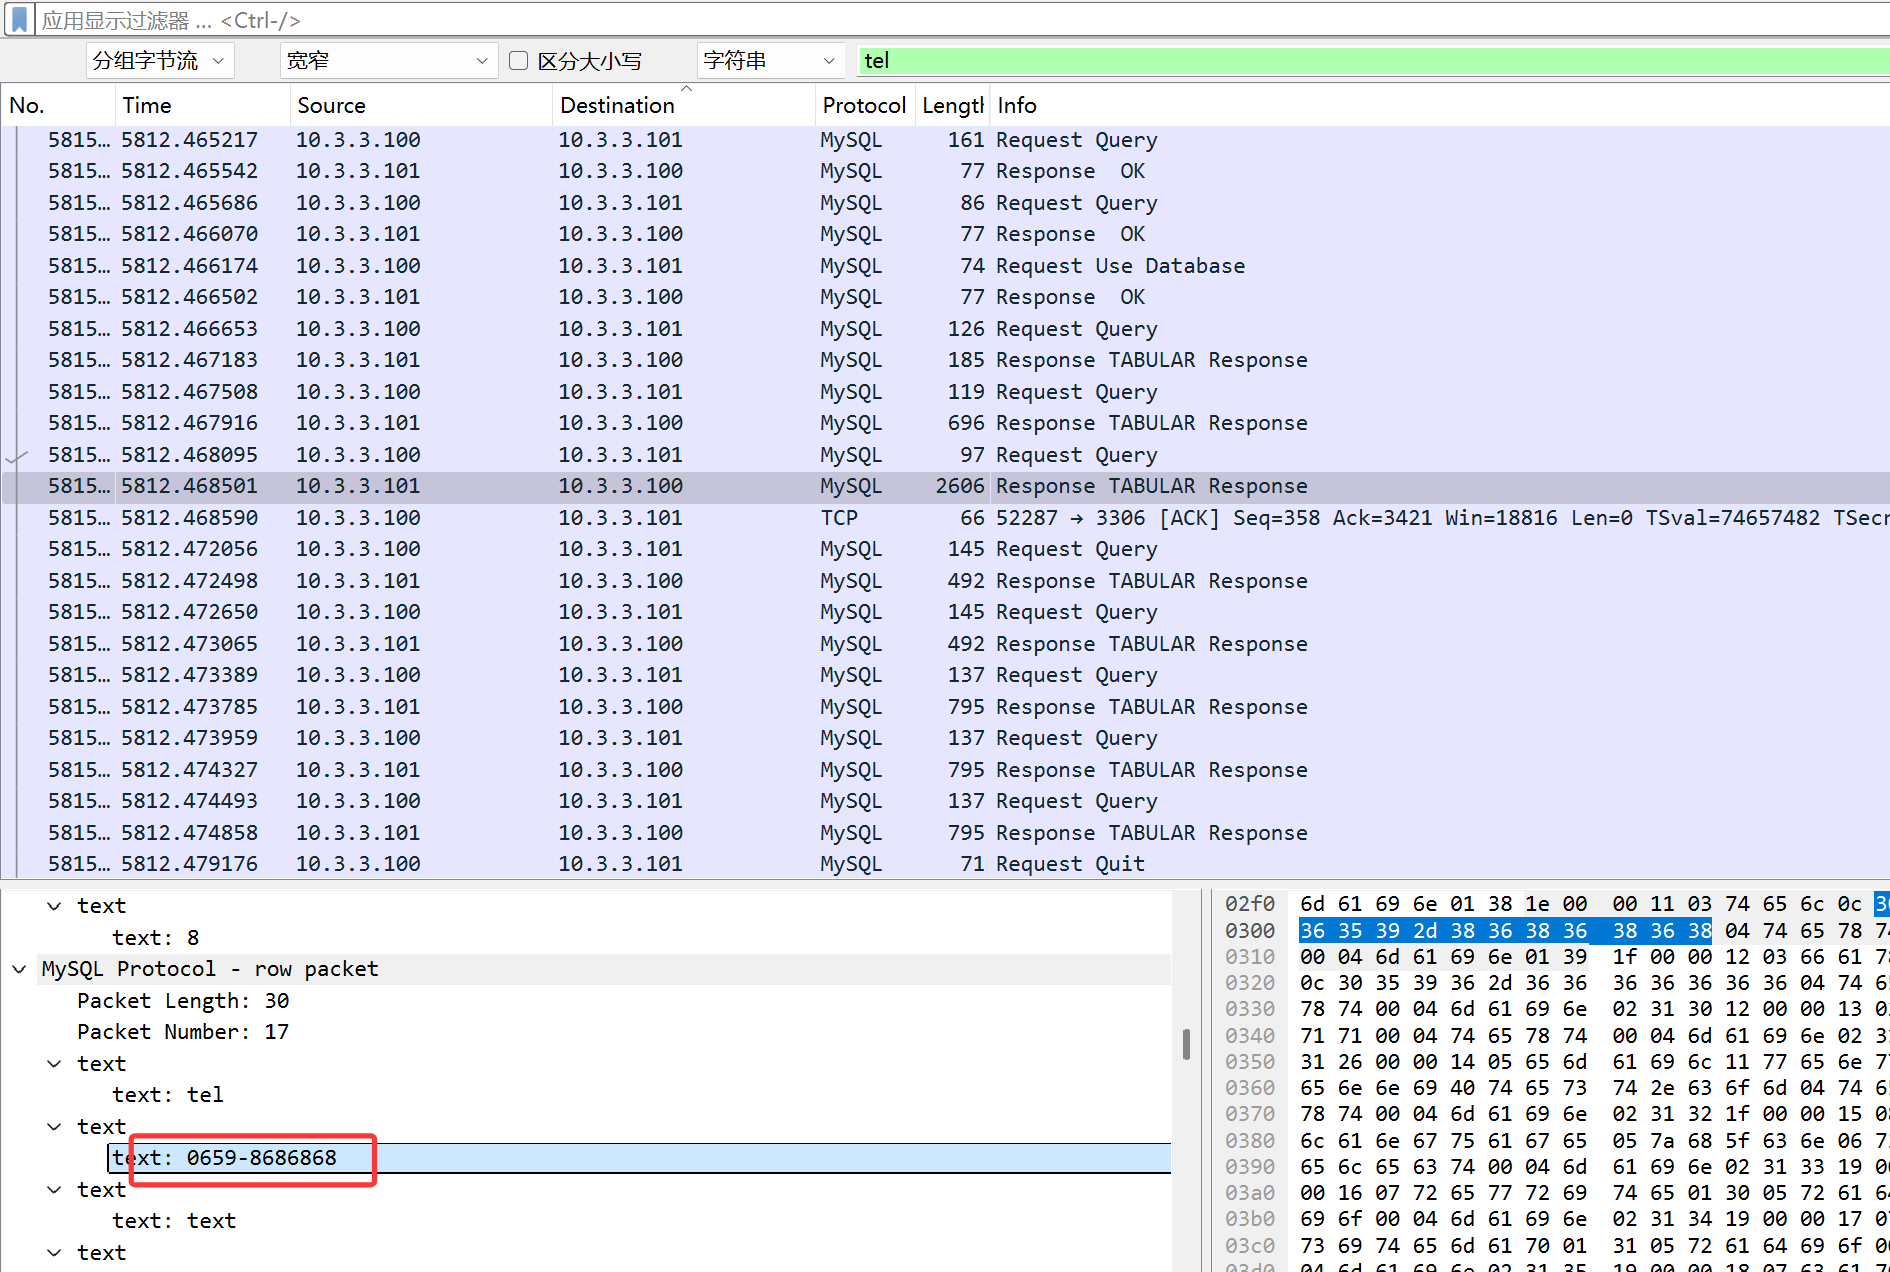Screen dimensions: 1890x1272
Task: Select the TABULAR Response packet at 5812.474858
Action: pyautogui.click(x=945, y=833)
